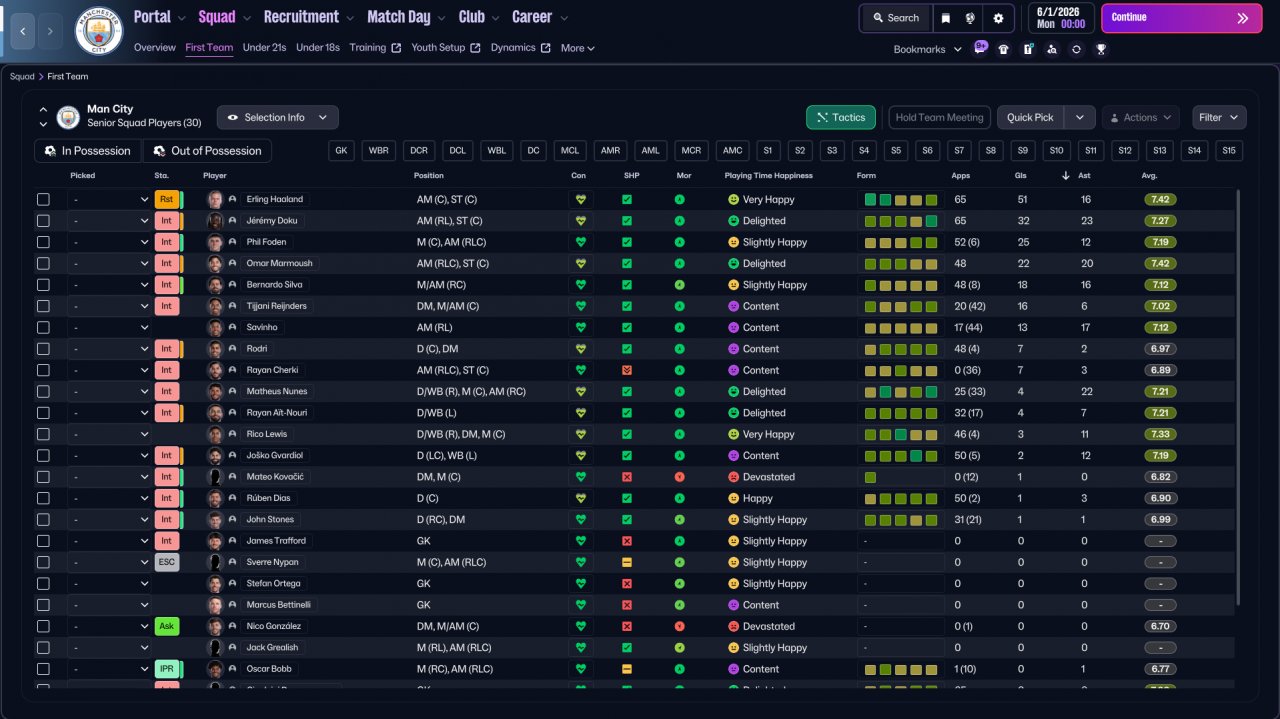Image resolution: width=1280 pixels, height=719 pixels.
Task: Assign the GK position slot
Action: click(x=342, y=151)
